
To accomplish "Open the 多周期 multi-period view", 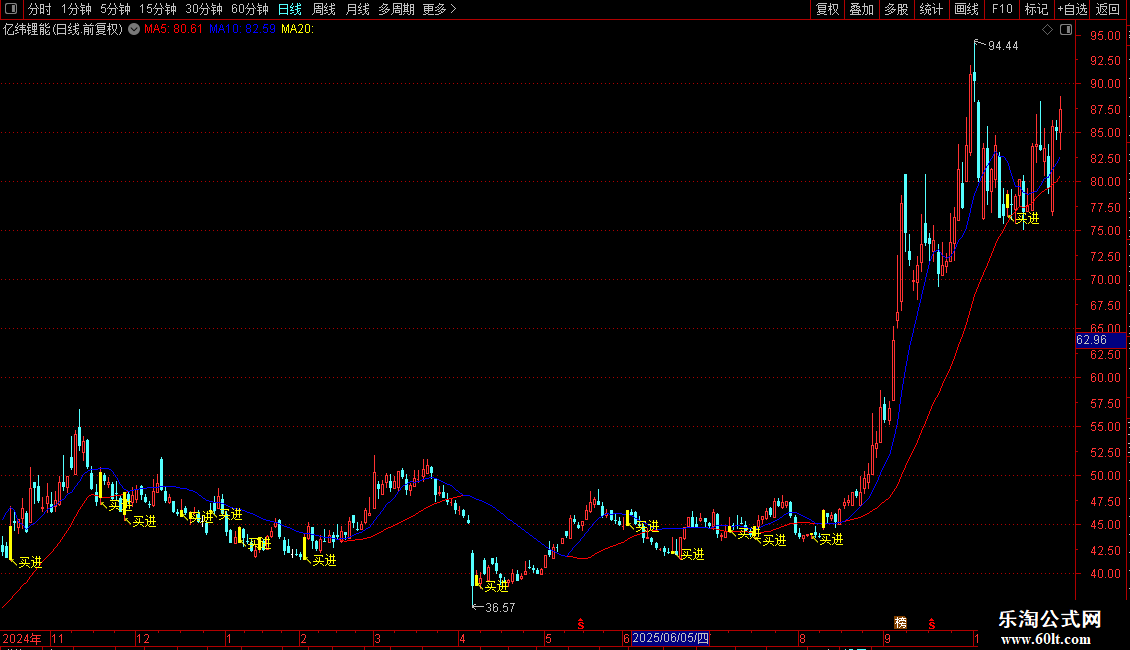I will click(396, 9).
